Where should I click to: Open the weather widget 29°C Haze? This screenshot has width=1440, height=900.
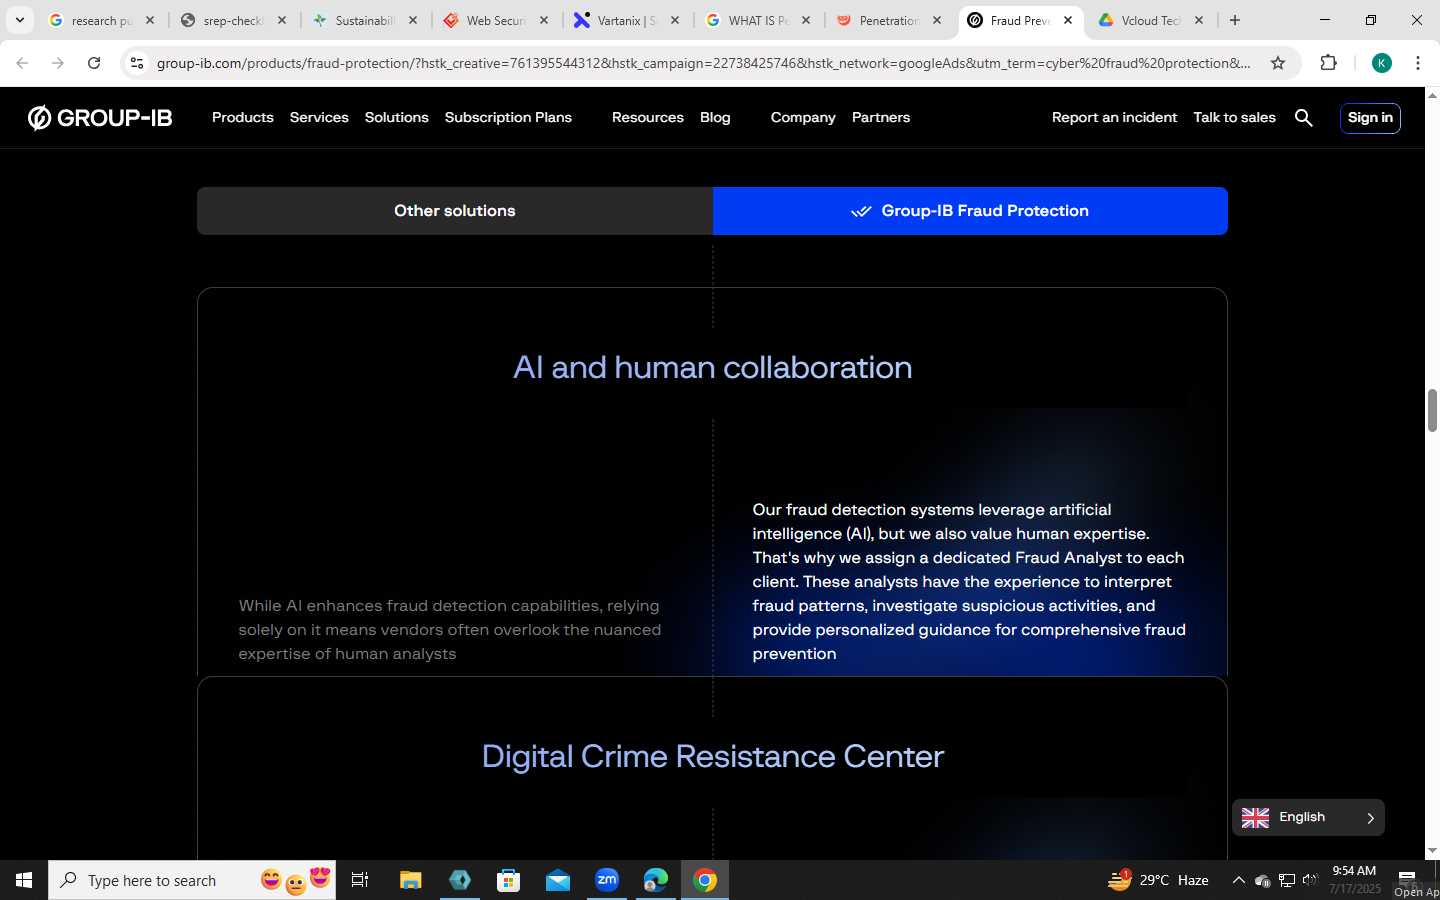(1158, 880)
